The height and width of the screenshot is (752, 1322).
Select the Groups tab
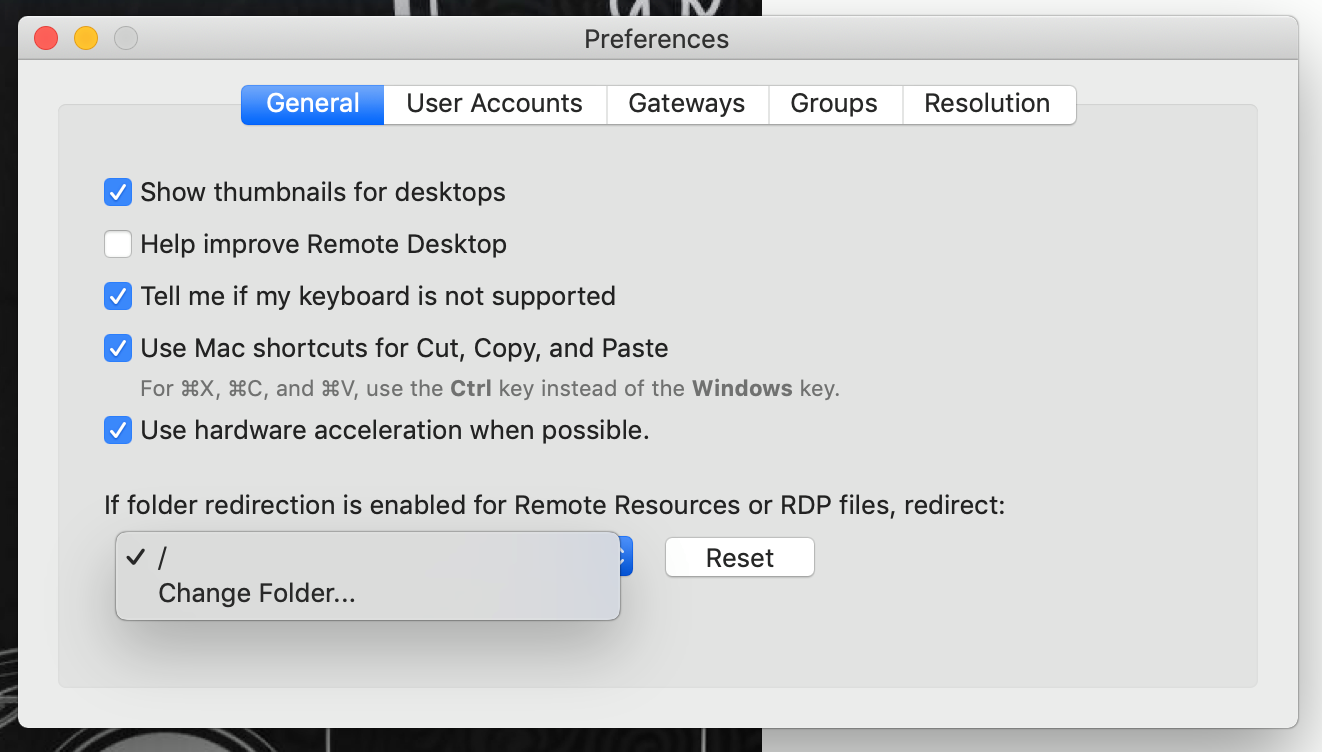(834, 104)
